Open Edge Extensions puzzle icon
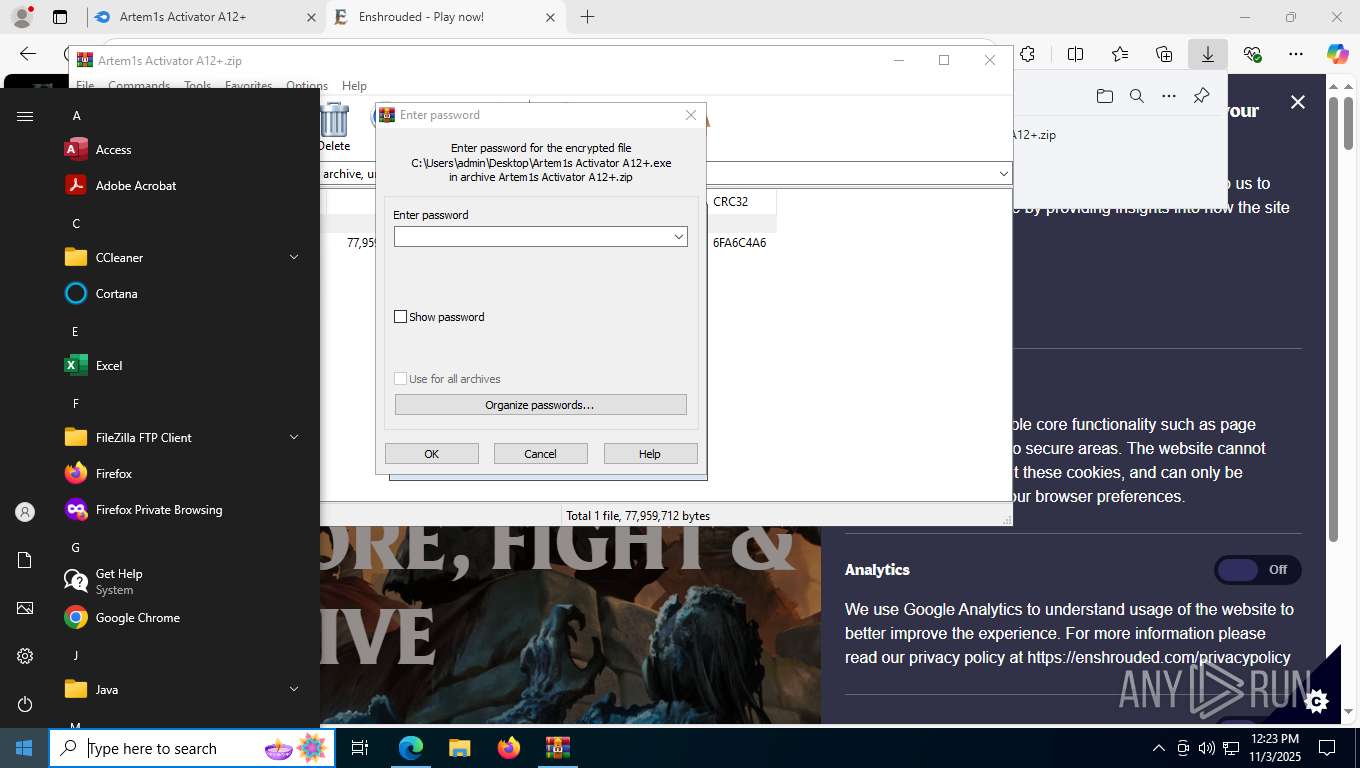 tap(1027, 55)
